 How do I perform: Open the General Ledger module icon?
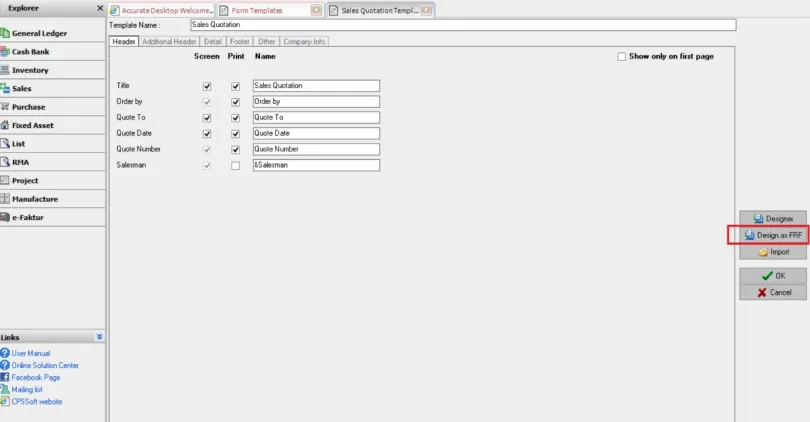pos(5,33)
